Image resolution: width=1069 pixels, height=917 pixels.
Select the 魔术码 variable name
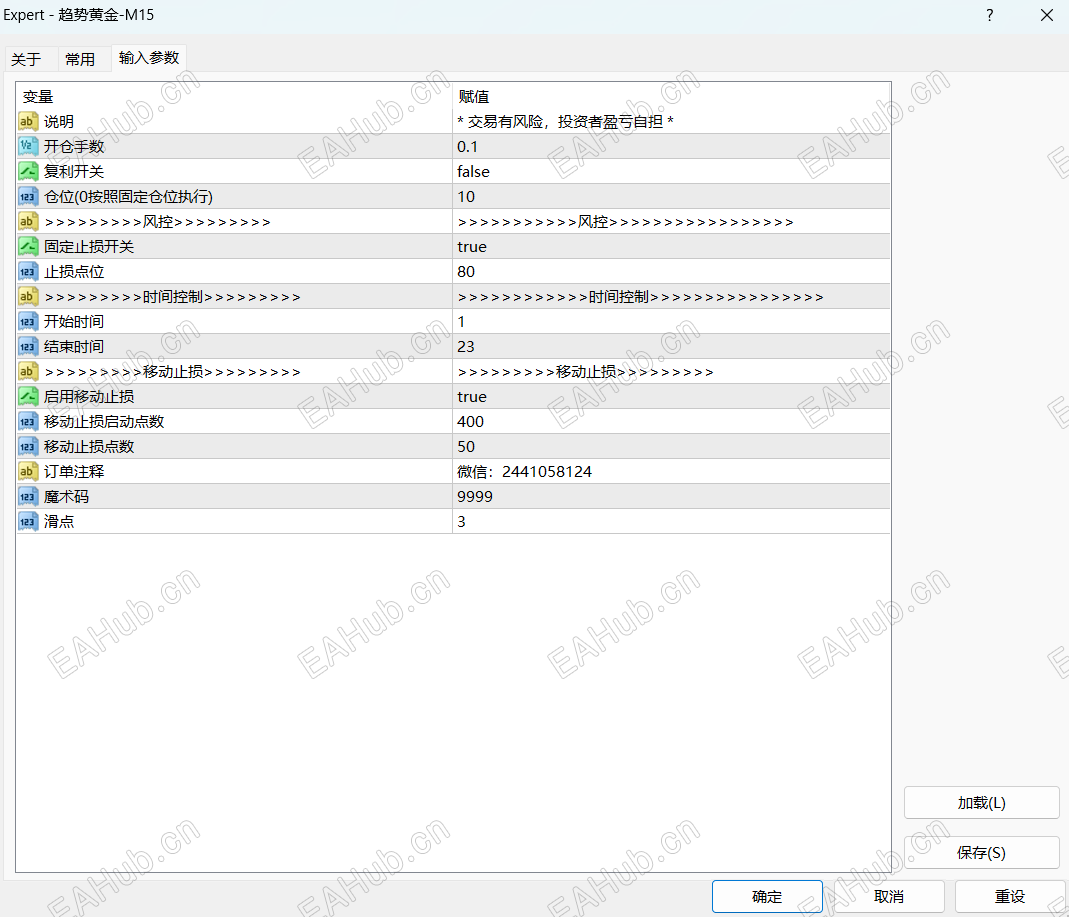pos(66,496)
